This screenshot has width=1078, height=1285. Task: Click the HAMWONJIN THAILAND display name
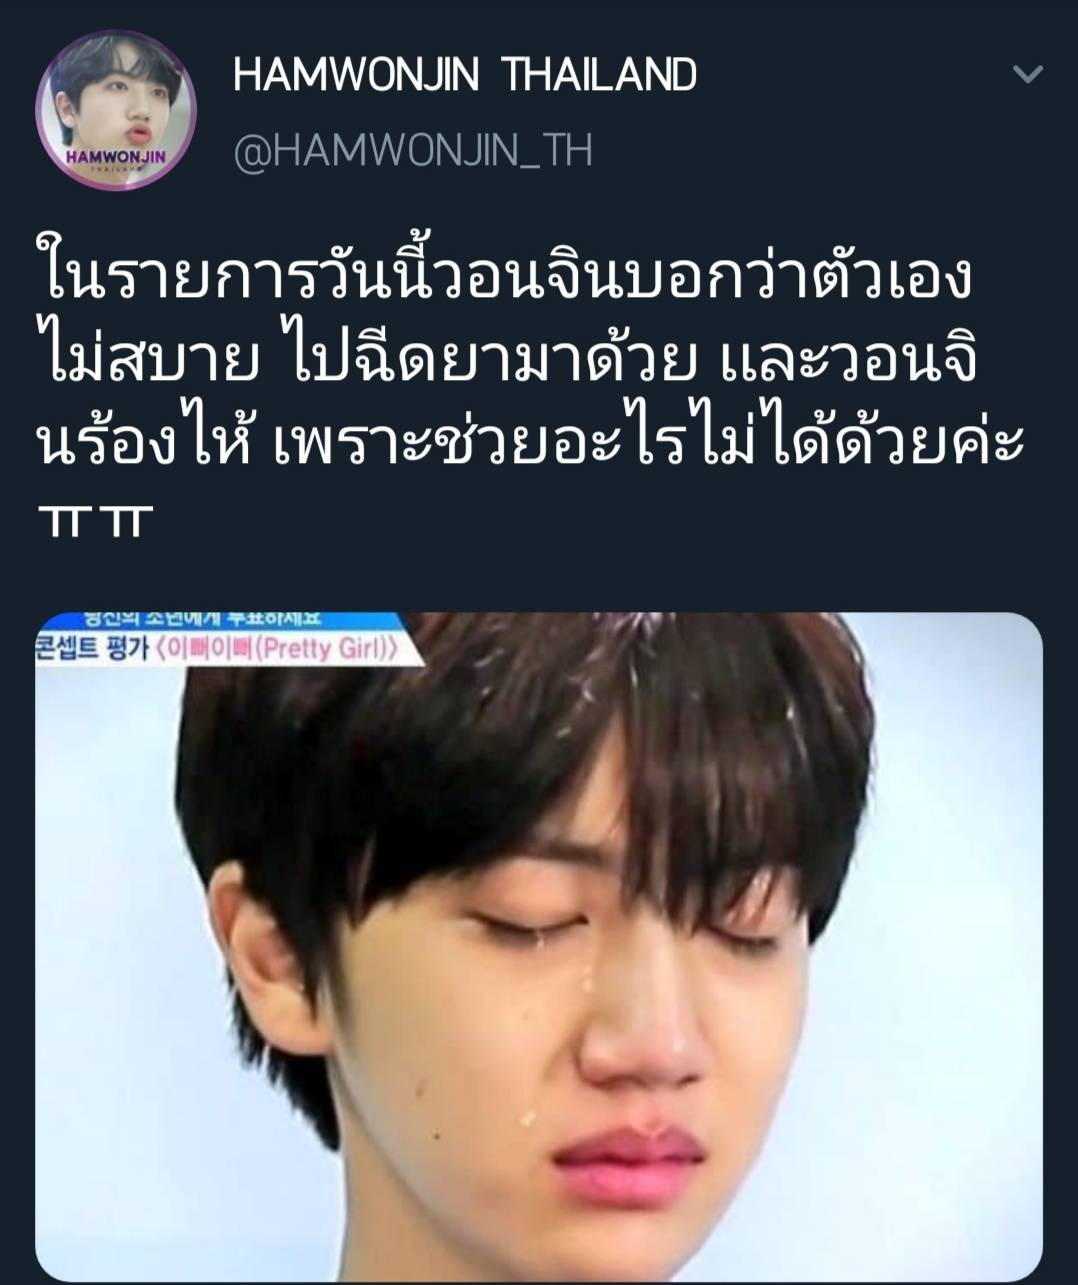[464, 75]
